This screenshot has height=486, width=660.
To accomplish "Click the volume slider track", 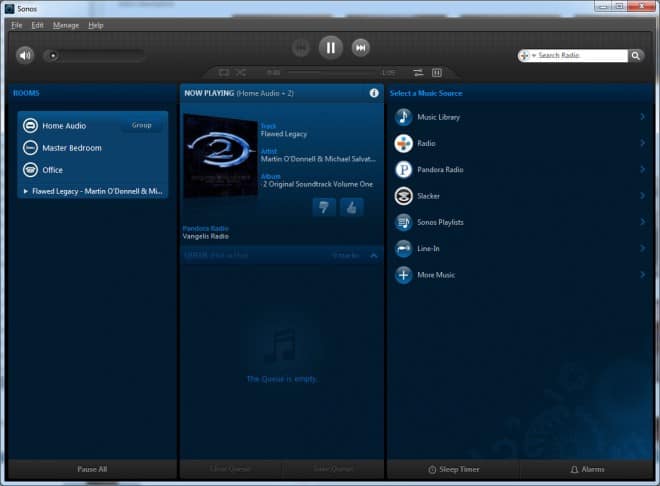I will point(95,56).
